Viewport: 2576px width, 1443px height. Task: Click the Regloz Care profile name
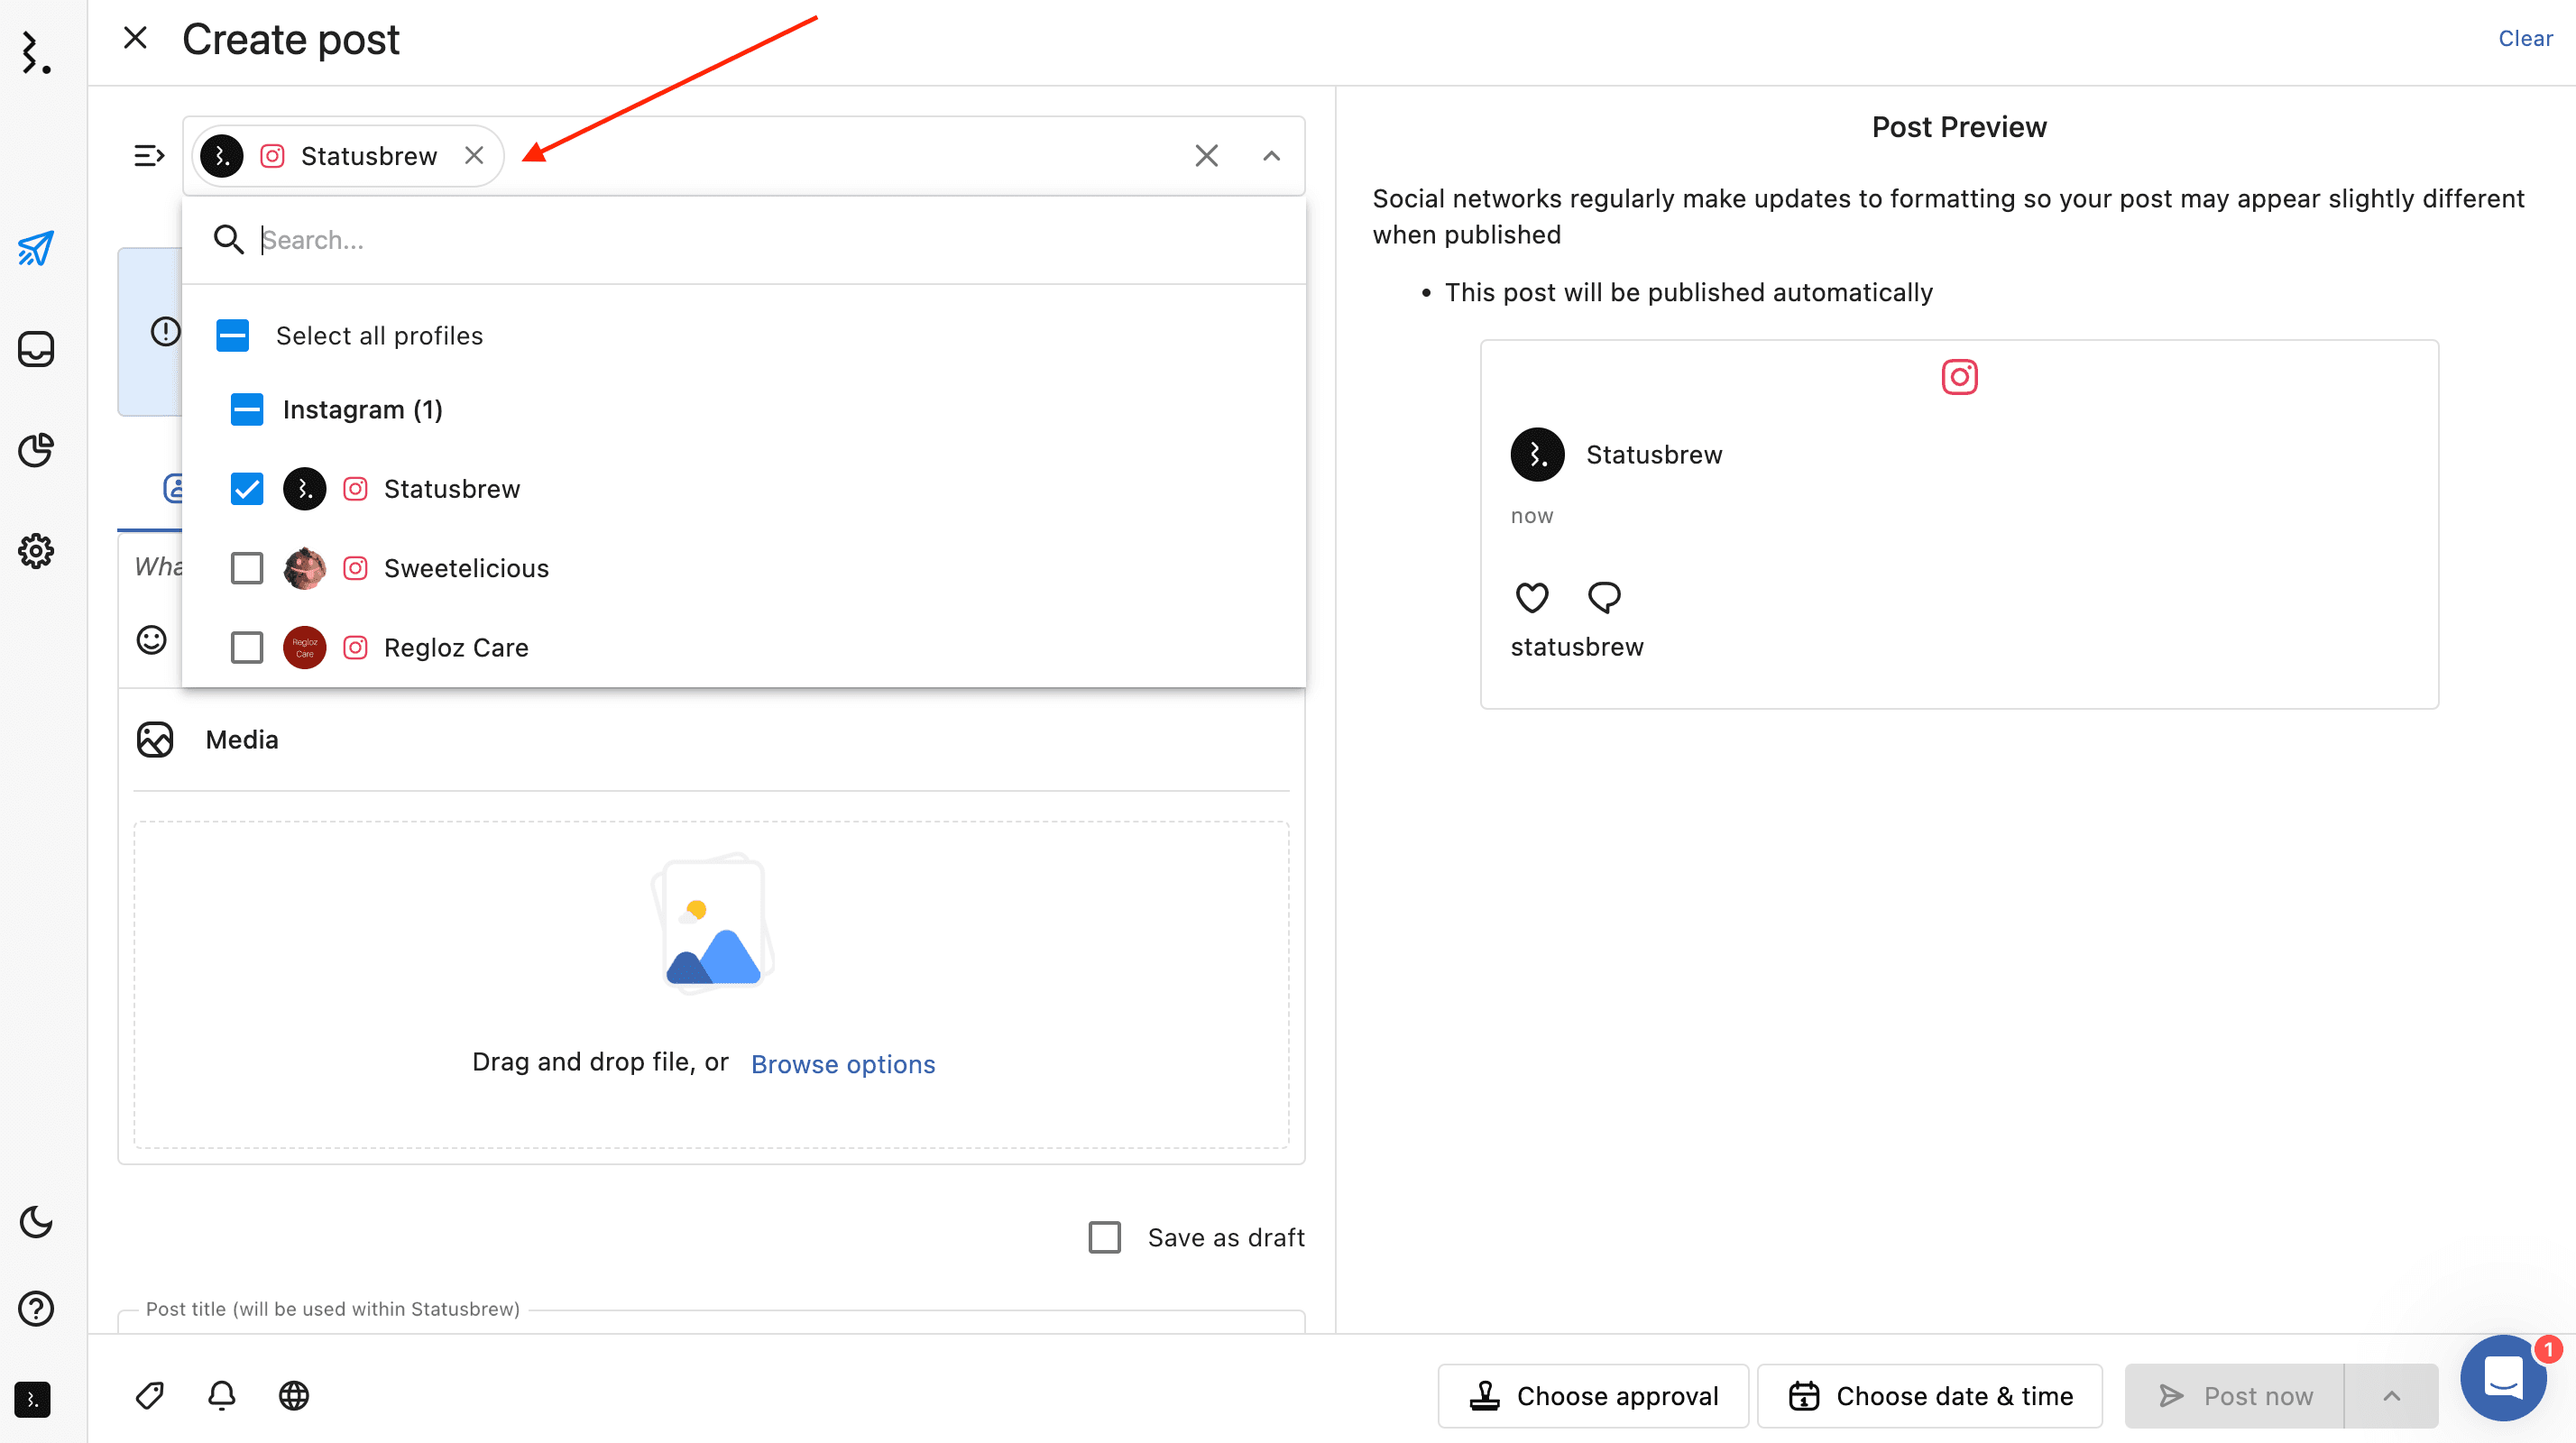pyautogui.click(x=456, y=647)
